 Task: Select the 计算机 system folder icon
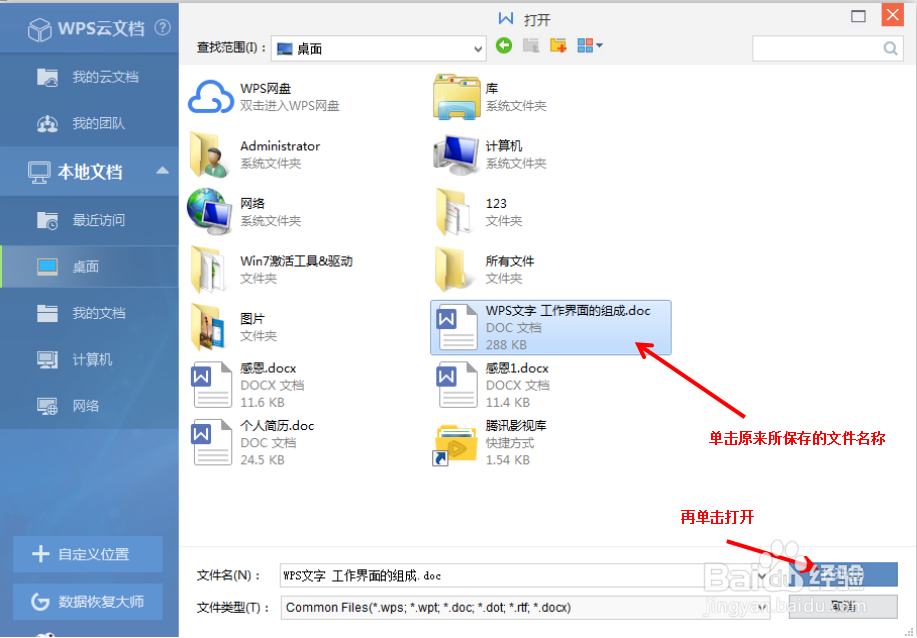click(456, 154)
